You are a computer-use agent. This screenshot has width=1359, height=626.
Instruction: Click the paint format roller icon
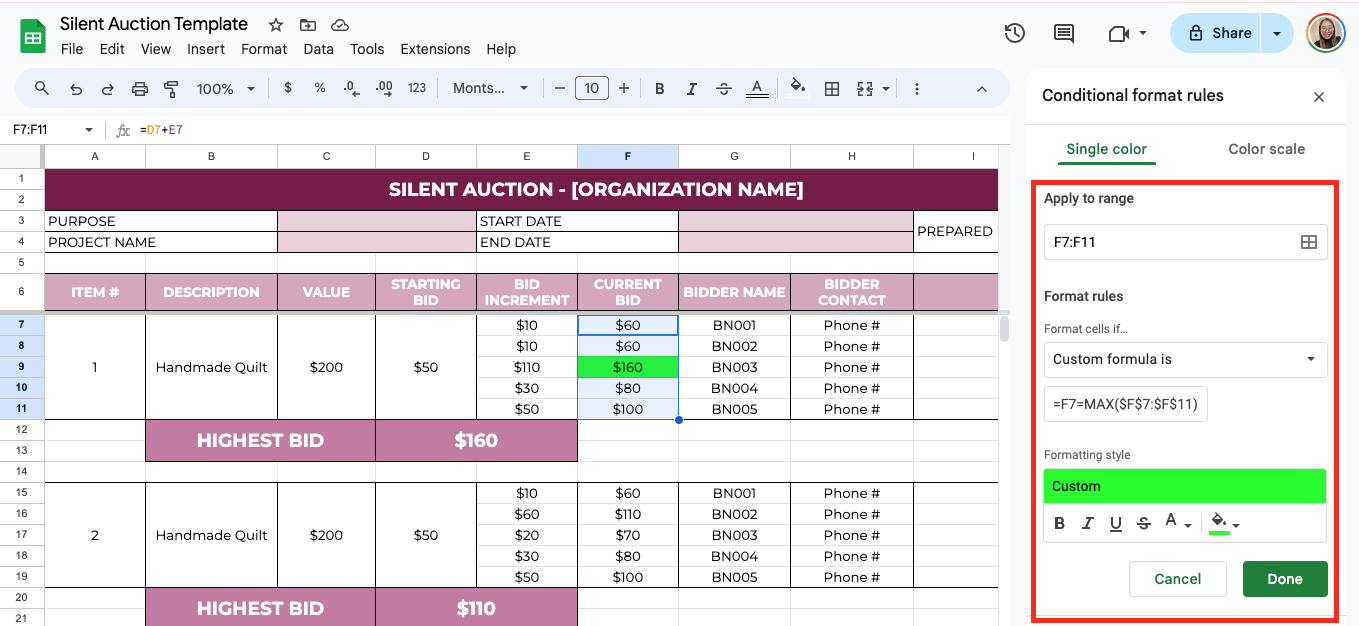click(170, 89)
